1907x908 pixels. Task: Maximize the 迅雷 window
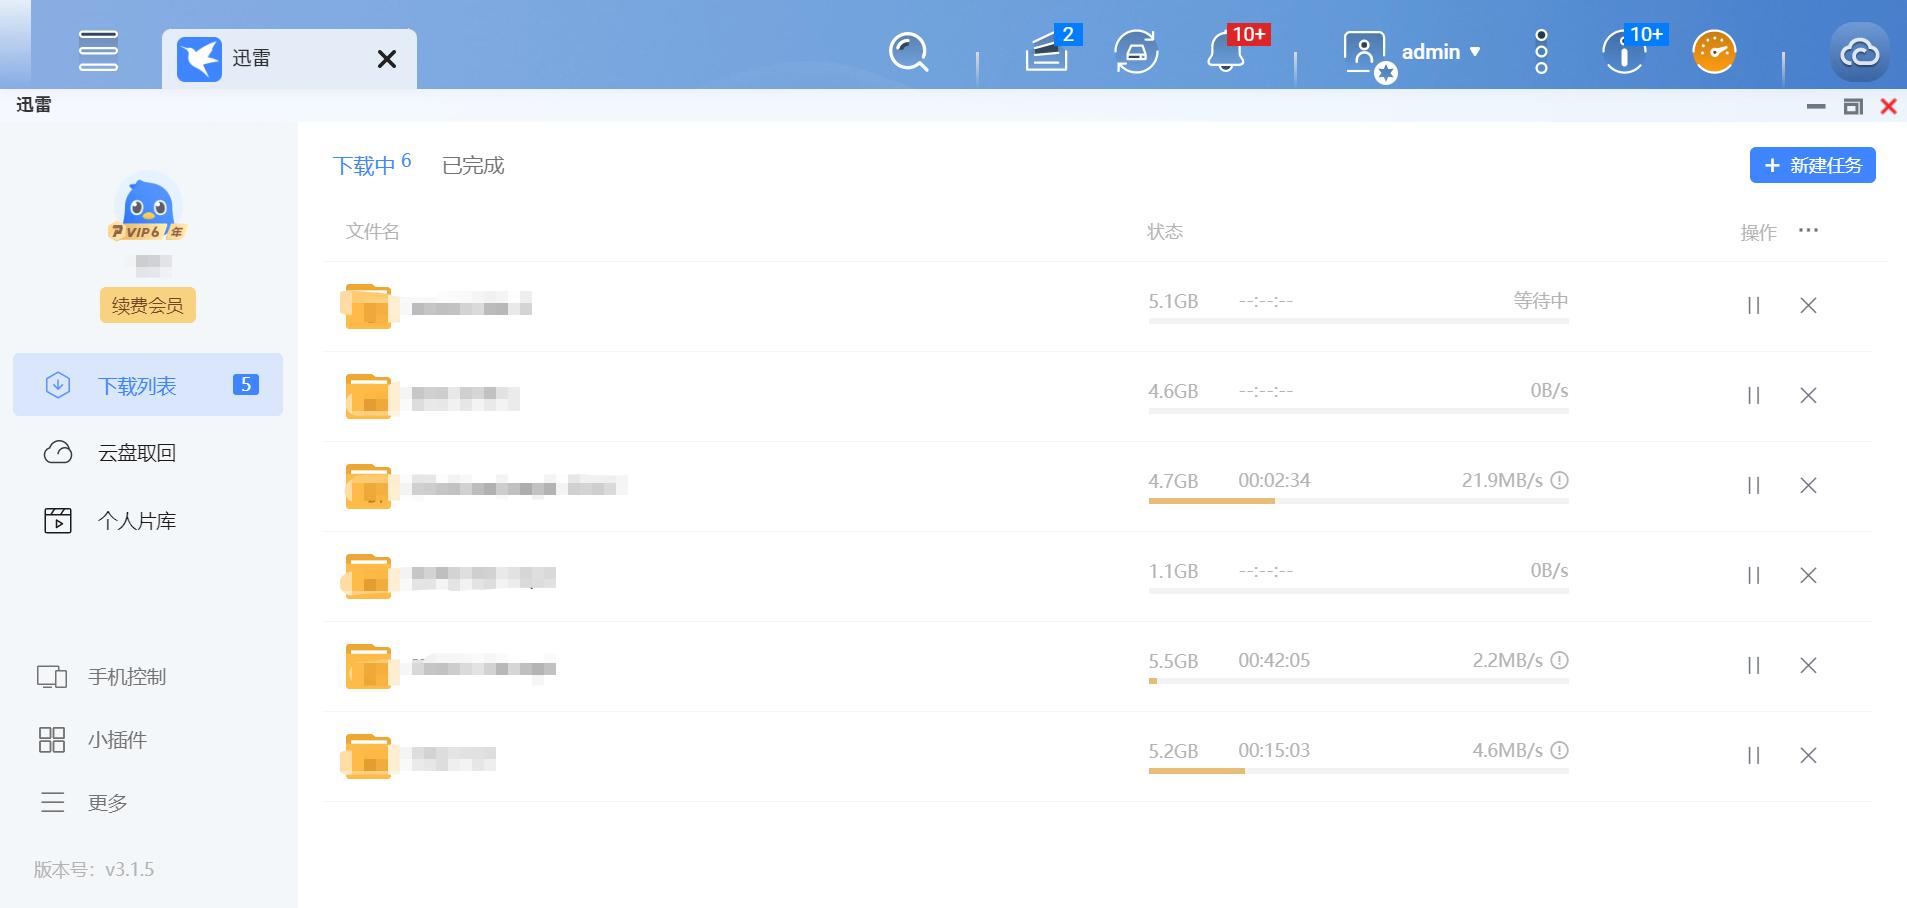tap(1853, 106)
